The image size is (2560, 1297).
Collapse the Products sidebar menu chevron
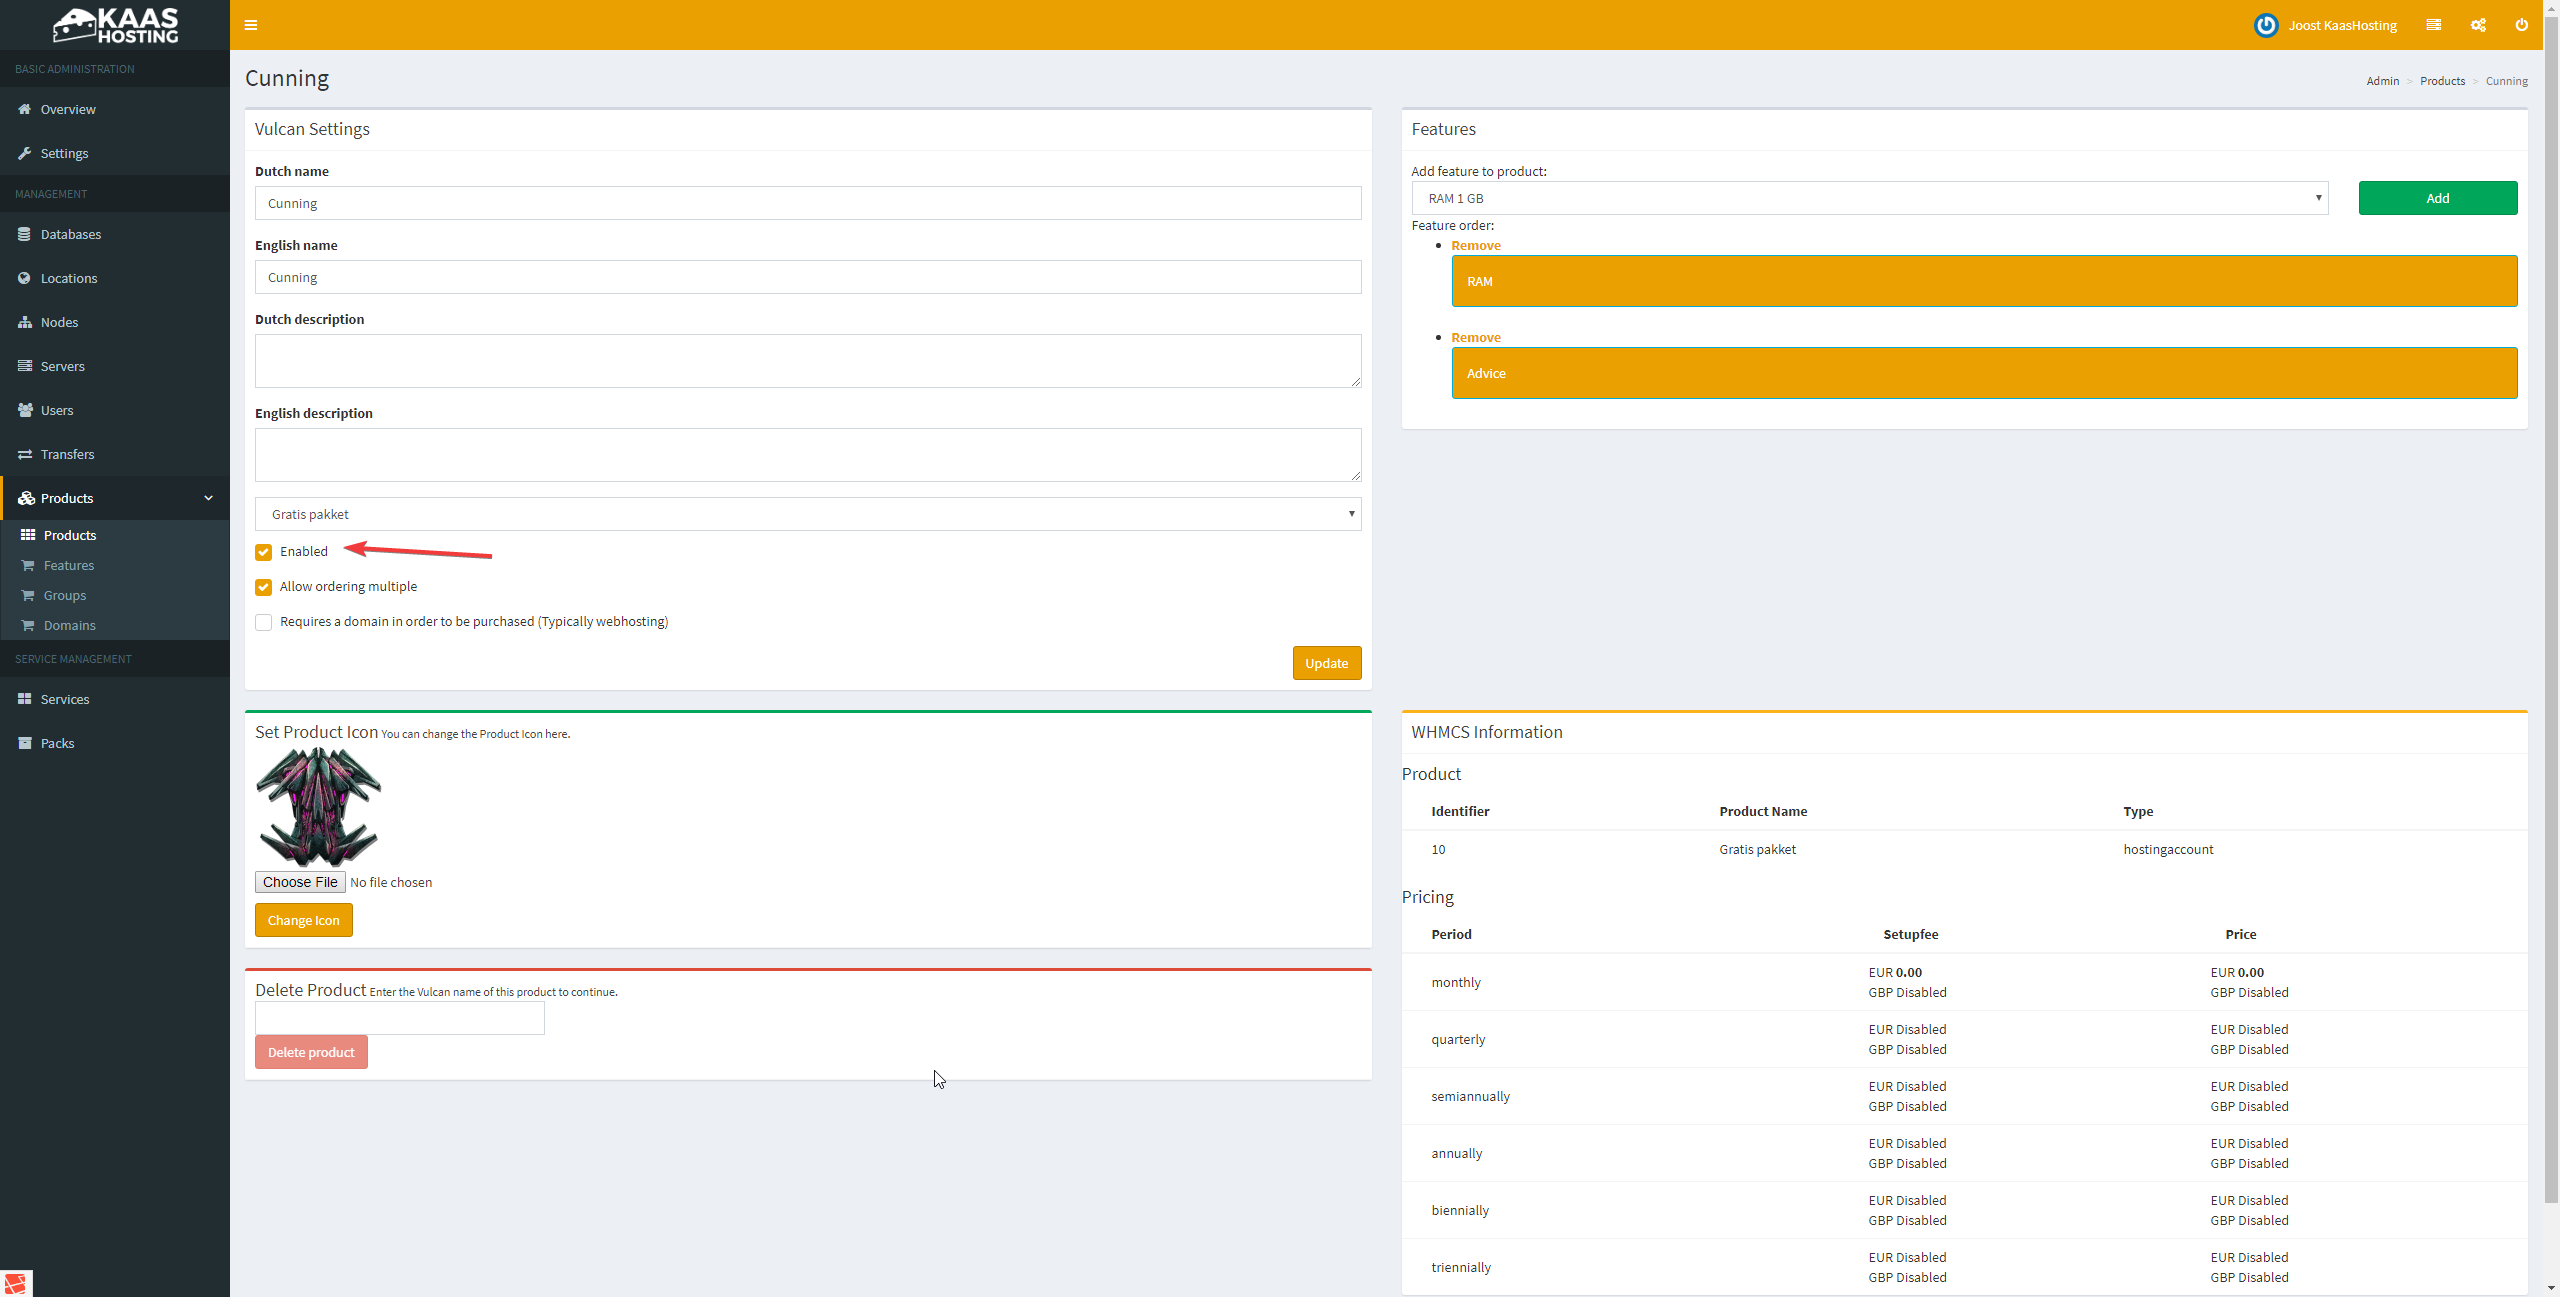click(208, 498)
